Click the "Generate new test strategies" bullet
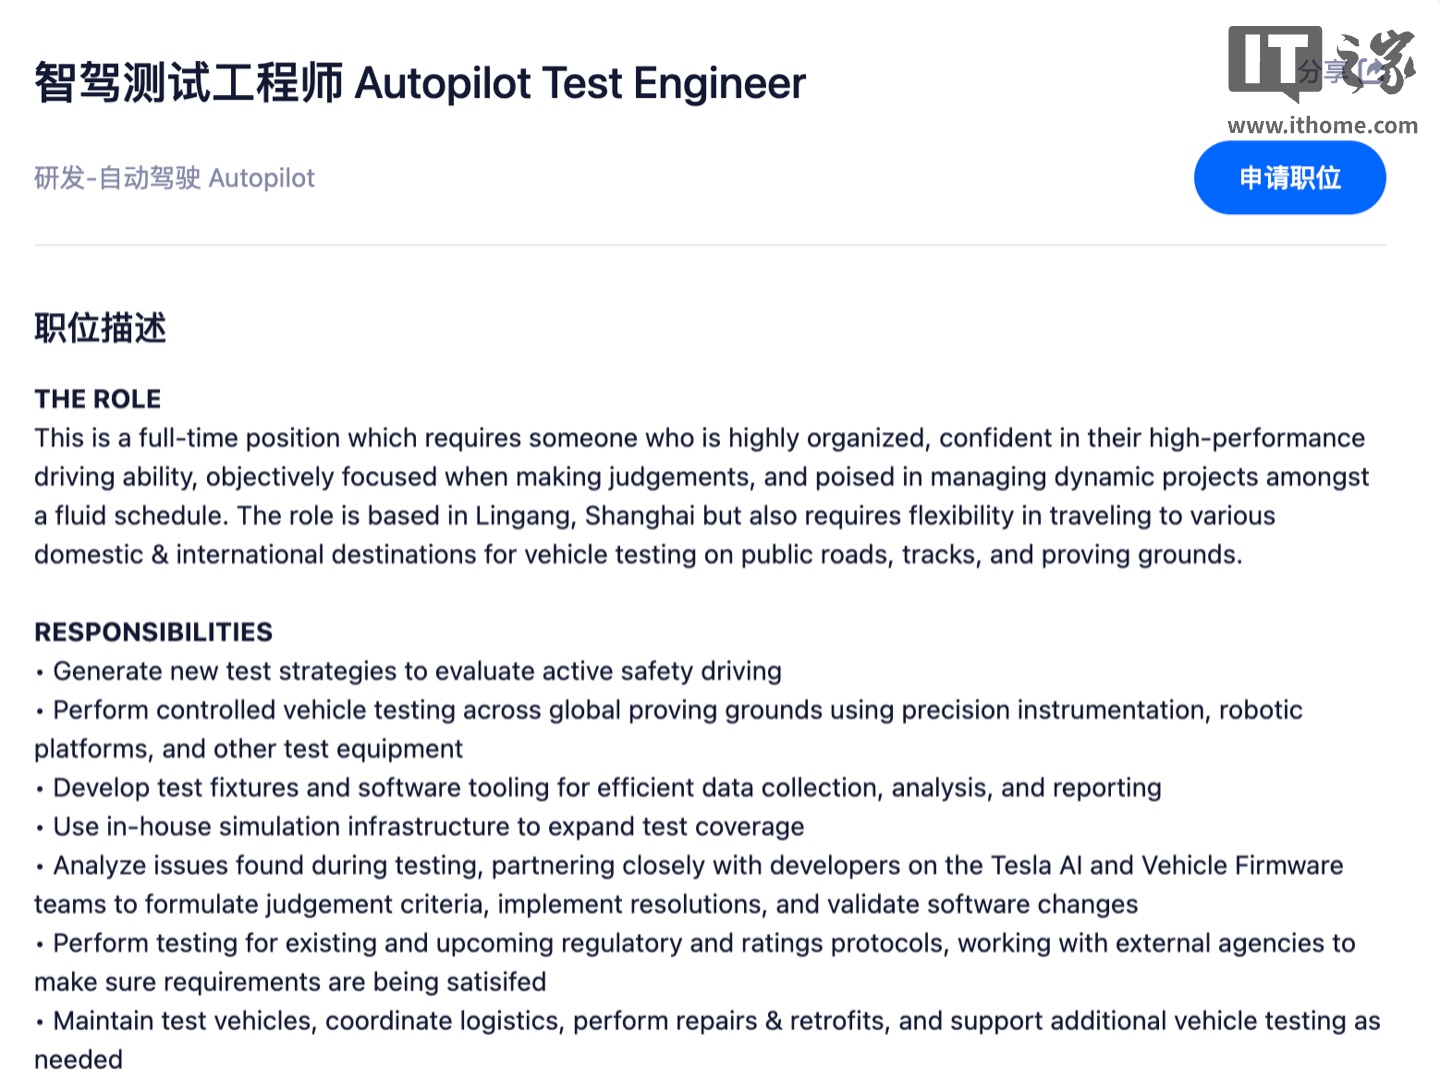1440x1090 pixels. (x=416, y=671)
